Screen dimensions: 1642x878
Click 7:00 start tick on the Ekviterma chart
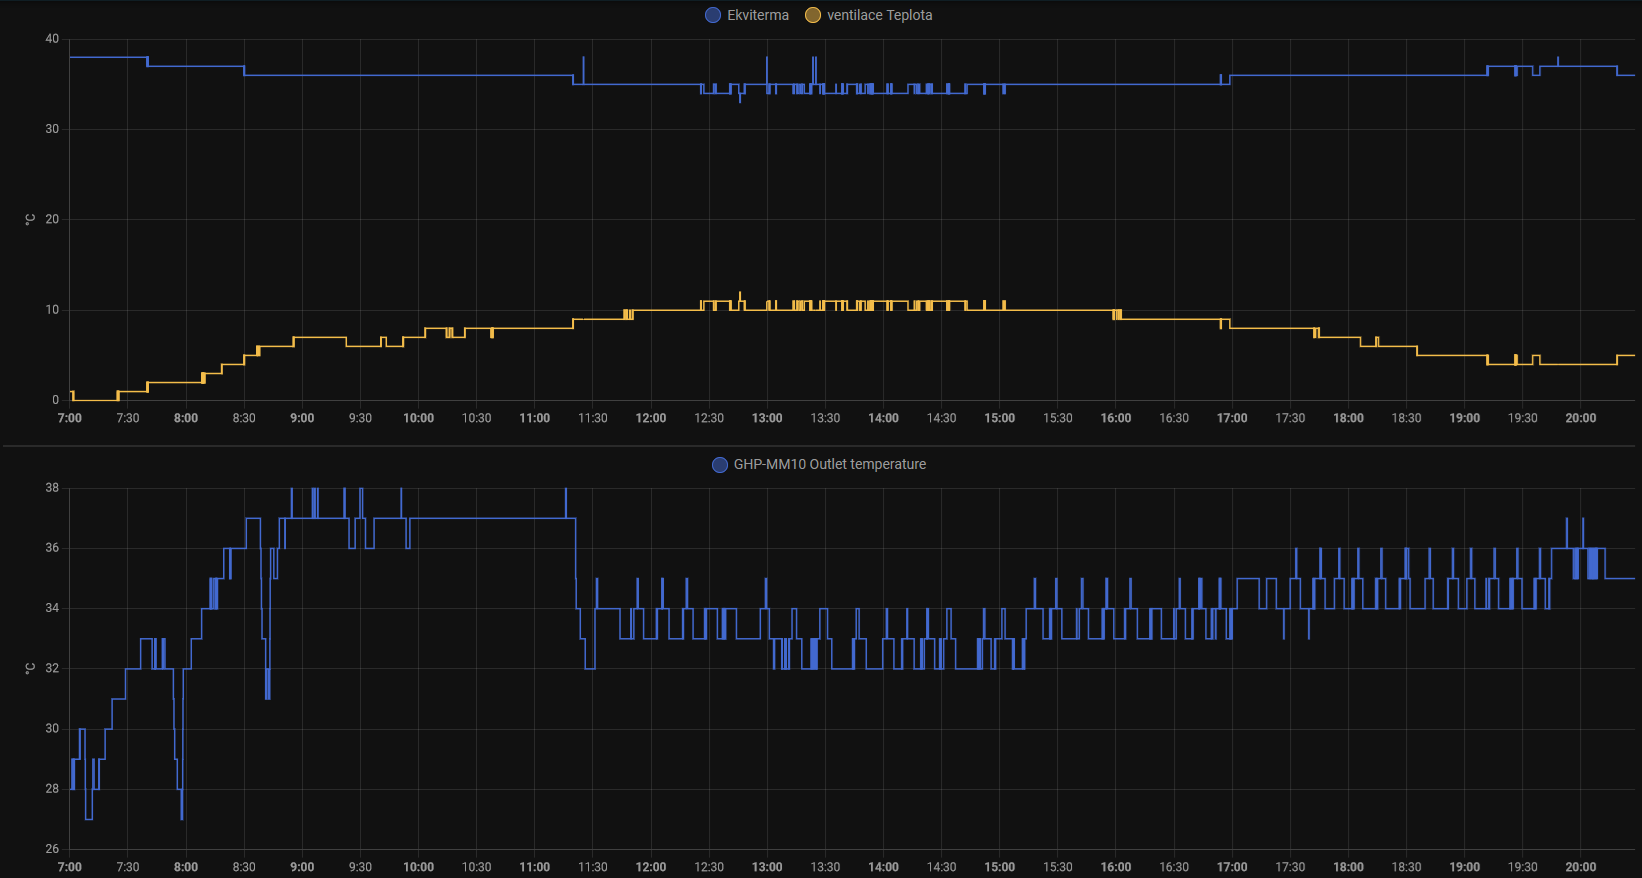(x=70, y=418)
